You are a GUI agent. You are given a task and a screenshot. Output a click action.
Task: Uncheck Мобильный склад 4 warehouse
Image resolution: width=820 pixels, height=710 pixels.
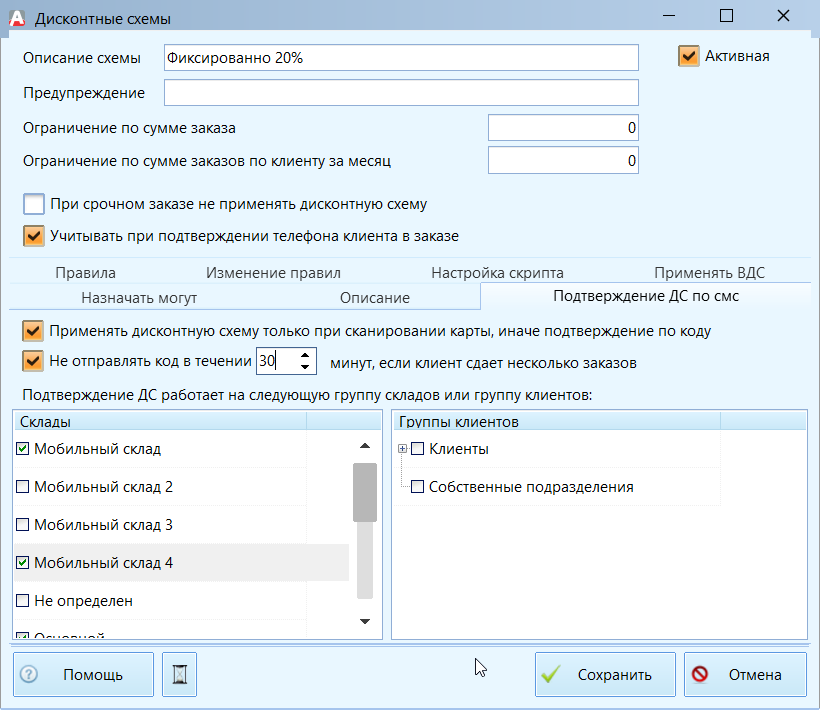[22, 563]
